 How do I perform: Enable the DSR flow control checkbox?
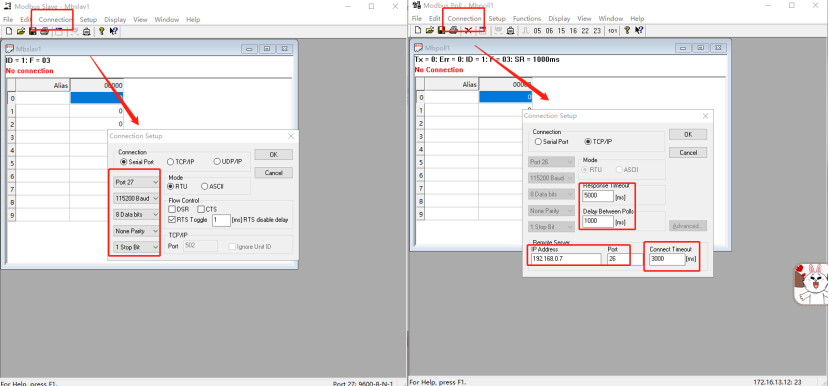[x=172, y=209]
